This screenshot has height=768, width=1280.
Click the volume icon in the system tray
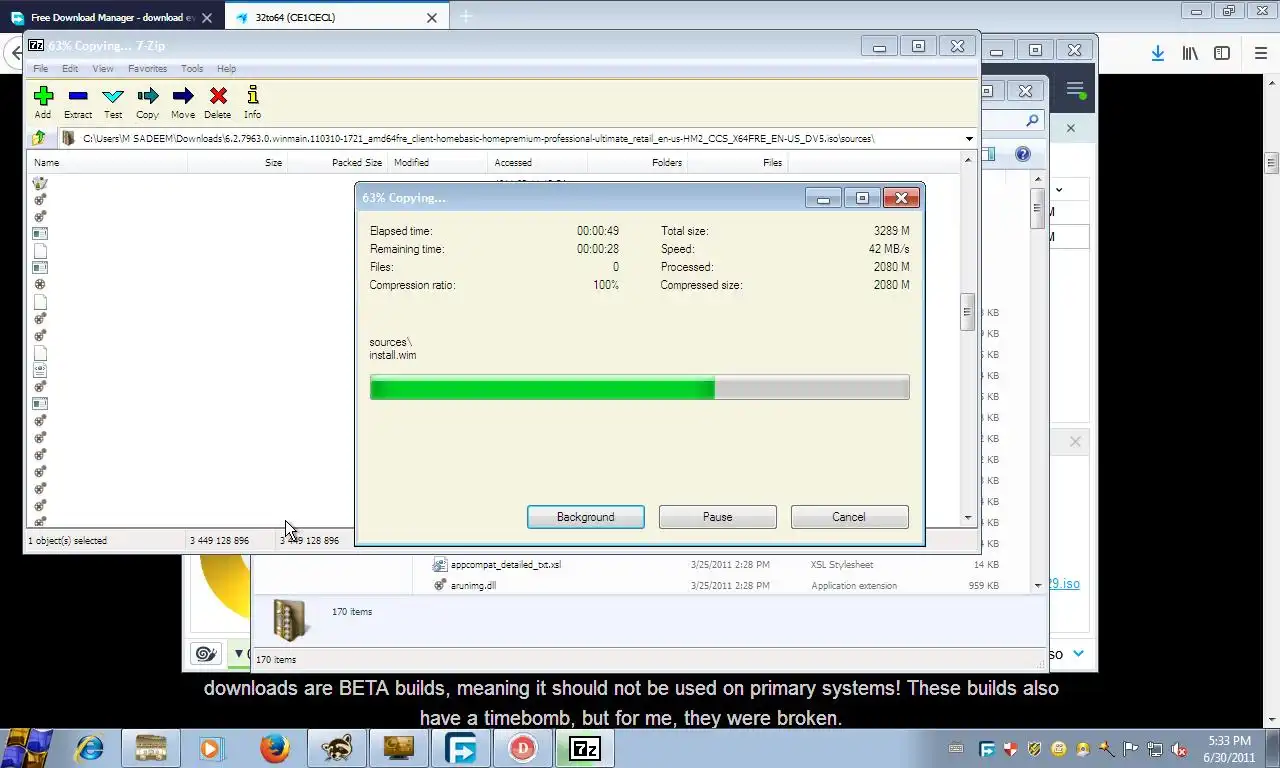[x=1179, y=749]
